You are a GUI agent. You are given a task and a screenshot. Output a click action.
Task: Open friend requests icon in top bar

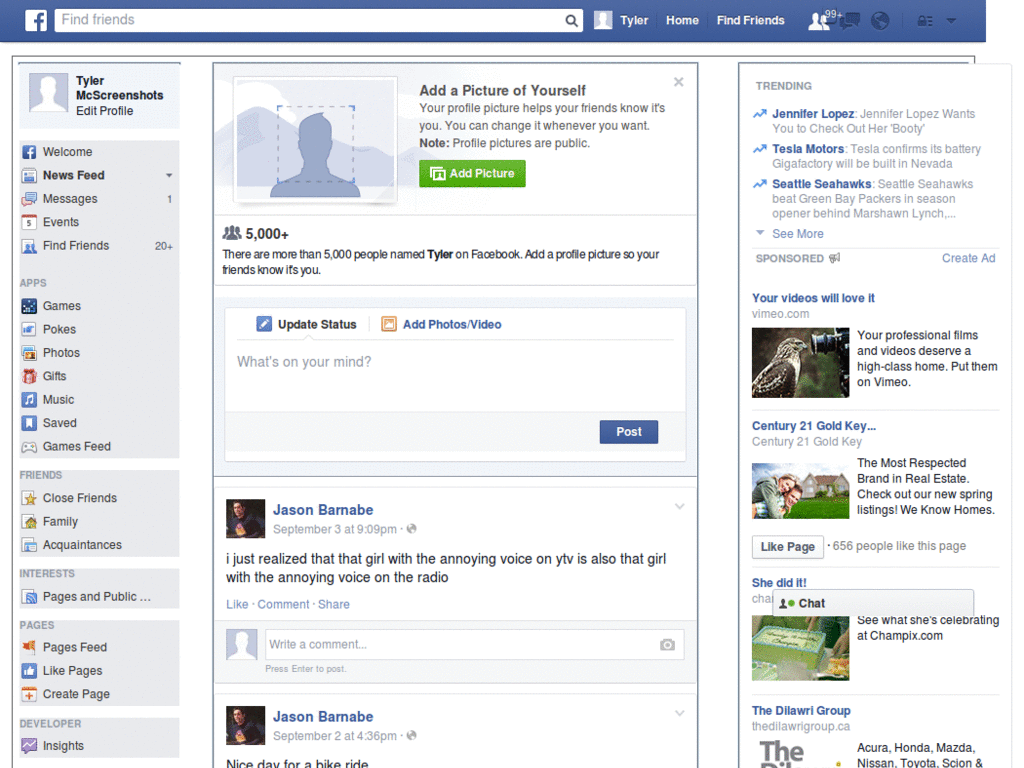[x=818, y=21]
